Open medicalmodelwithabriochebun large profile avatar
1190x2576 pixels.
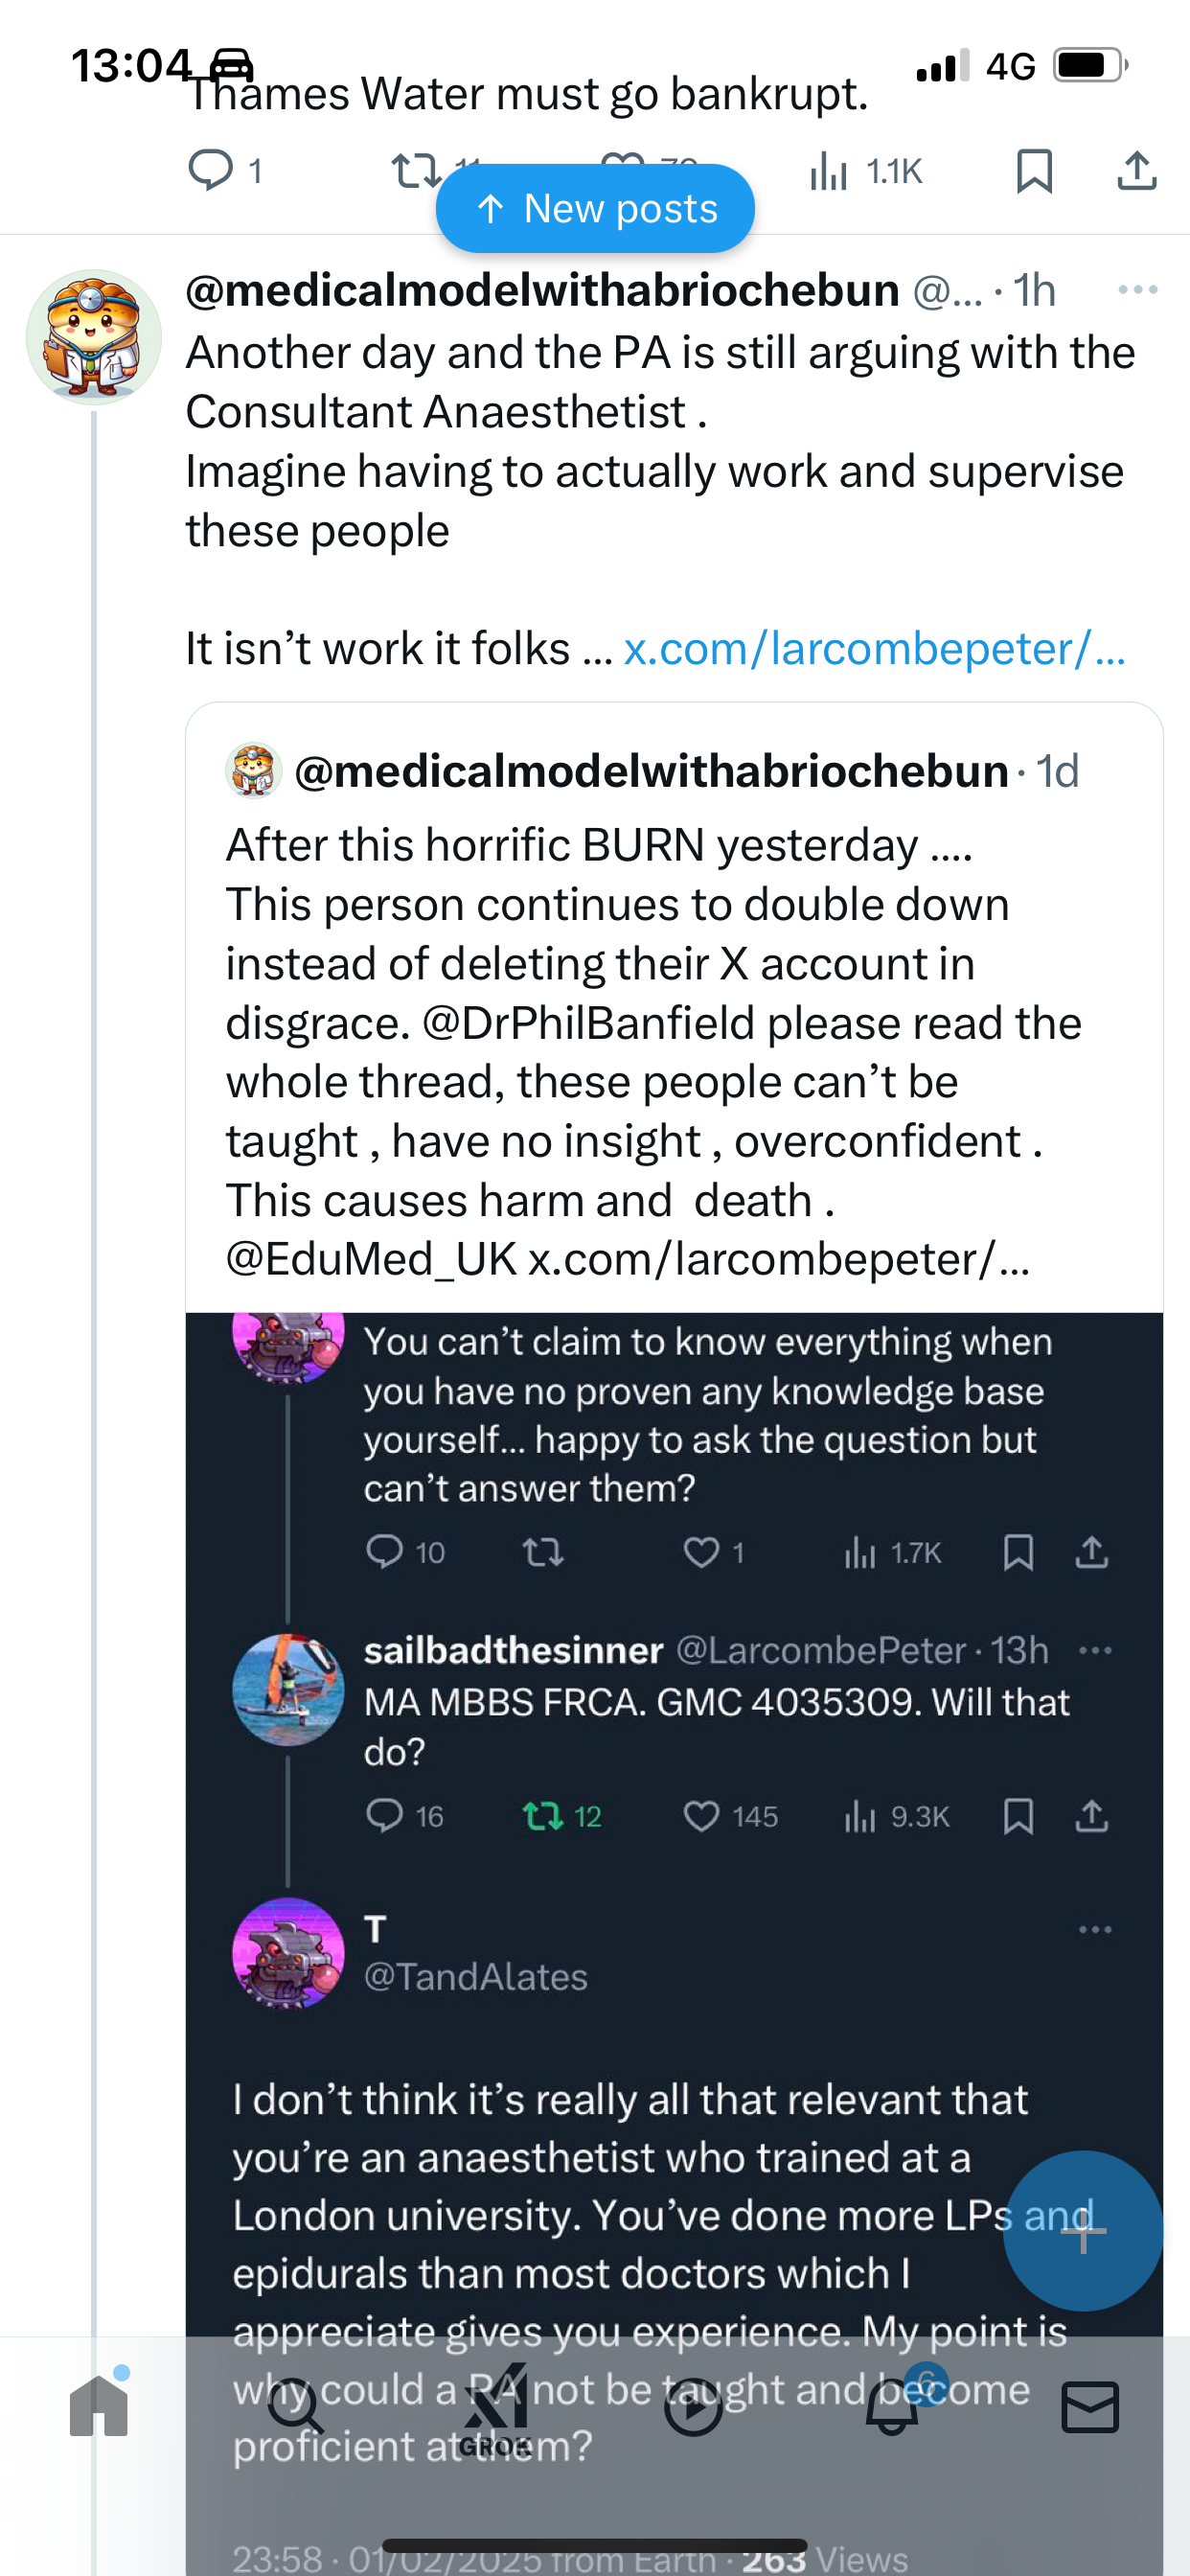[x=94, y=337]
